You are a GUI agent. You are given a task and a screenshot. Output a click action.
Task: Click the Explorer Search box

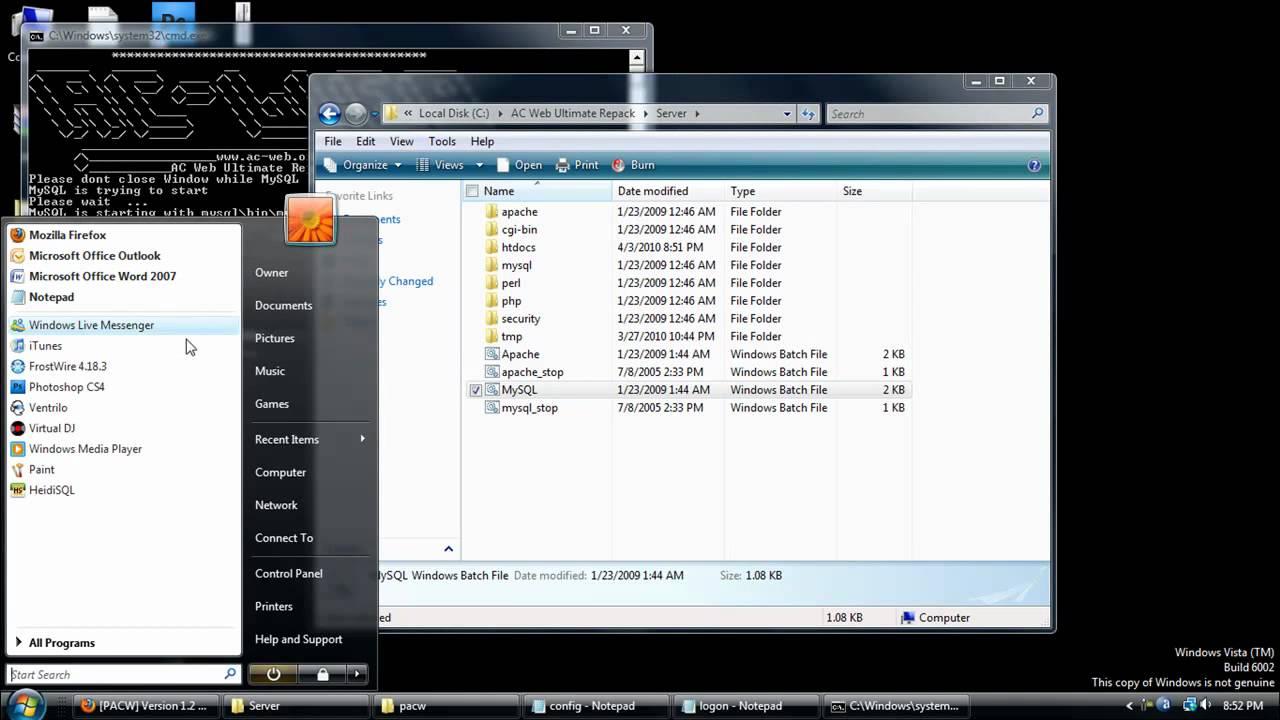click(937, 113)
